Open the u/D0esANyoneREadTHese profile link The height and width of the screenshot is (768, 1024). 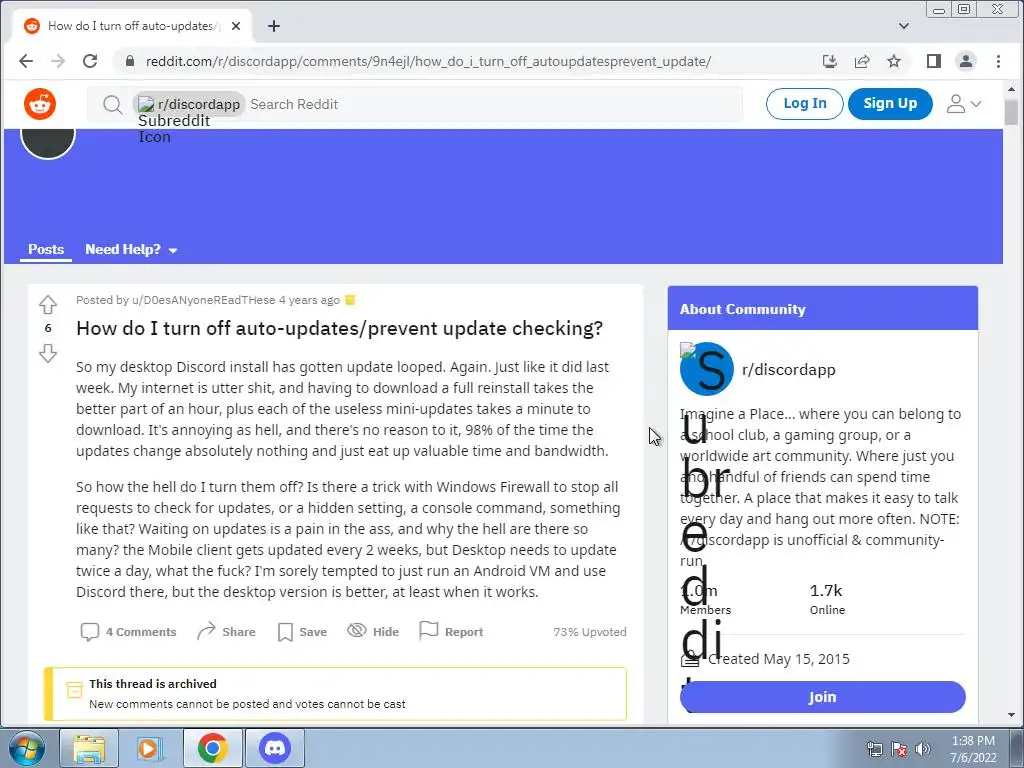tap(203, 300)
